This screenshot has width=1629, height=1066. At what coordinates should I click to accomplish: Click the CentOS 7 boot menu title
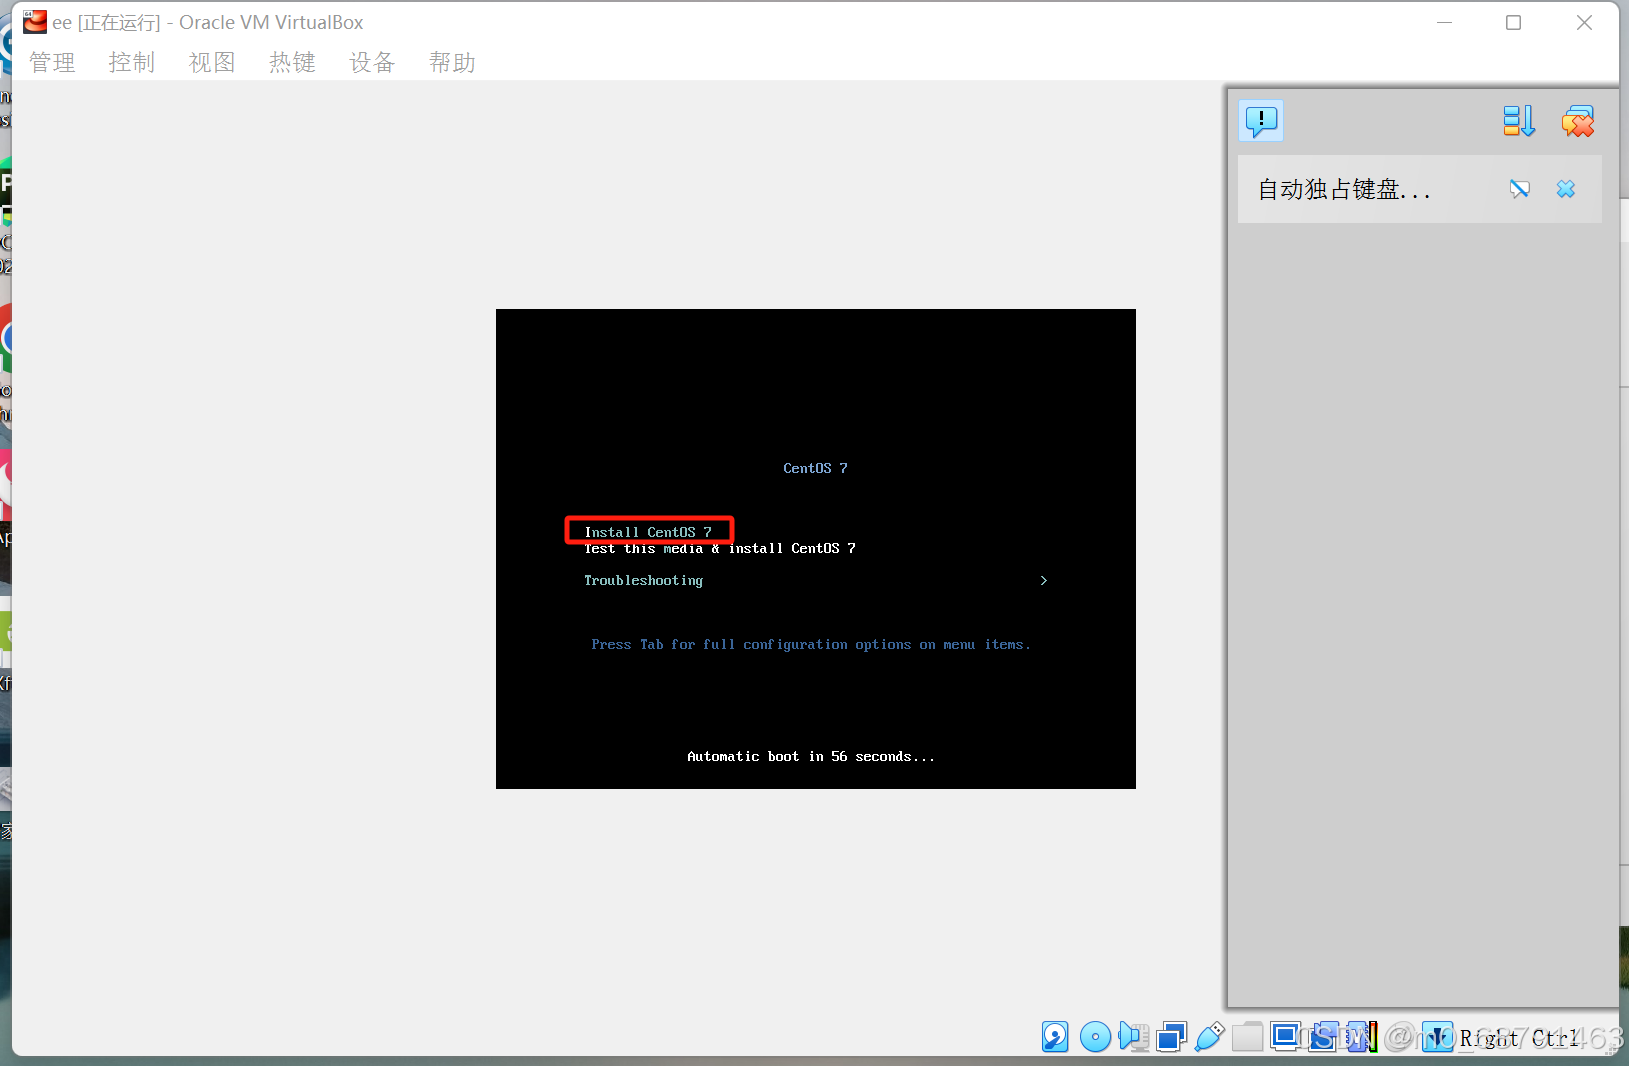coord(815,468)
